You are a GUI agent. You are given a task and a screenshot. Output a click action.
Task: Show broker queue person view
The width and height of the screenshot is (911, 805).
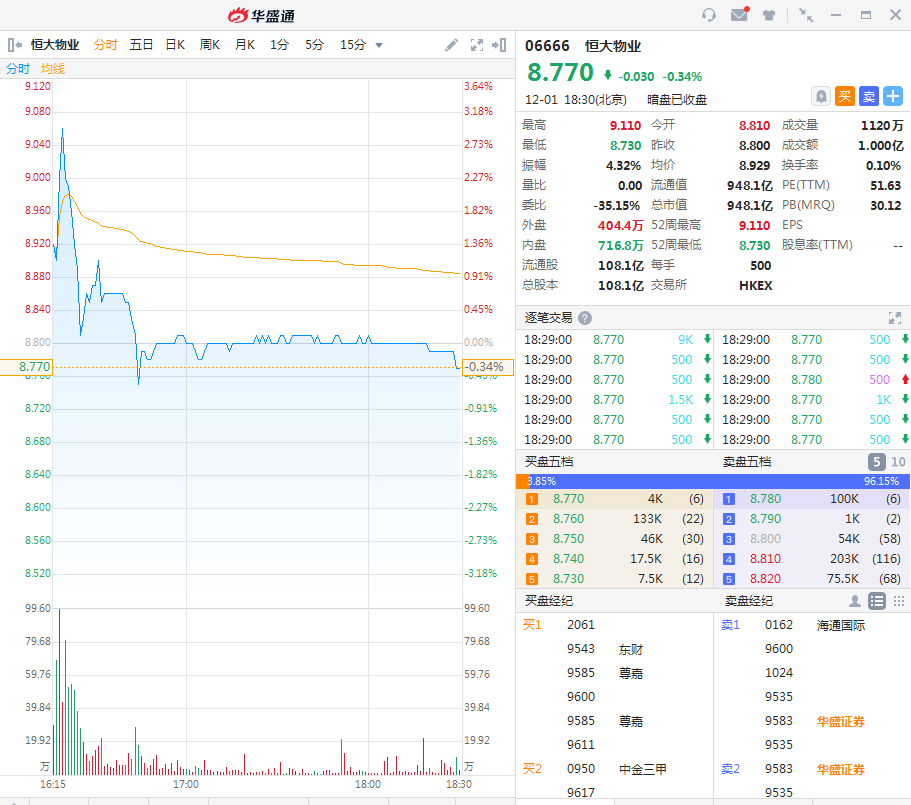855,601
